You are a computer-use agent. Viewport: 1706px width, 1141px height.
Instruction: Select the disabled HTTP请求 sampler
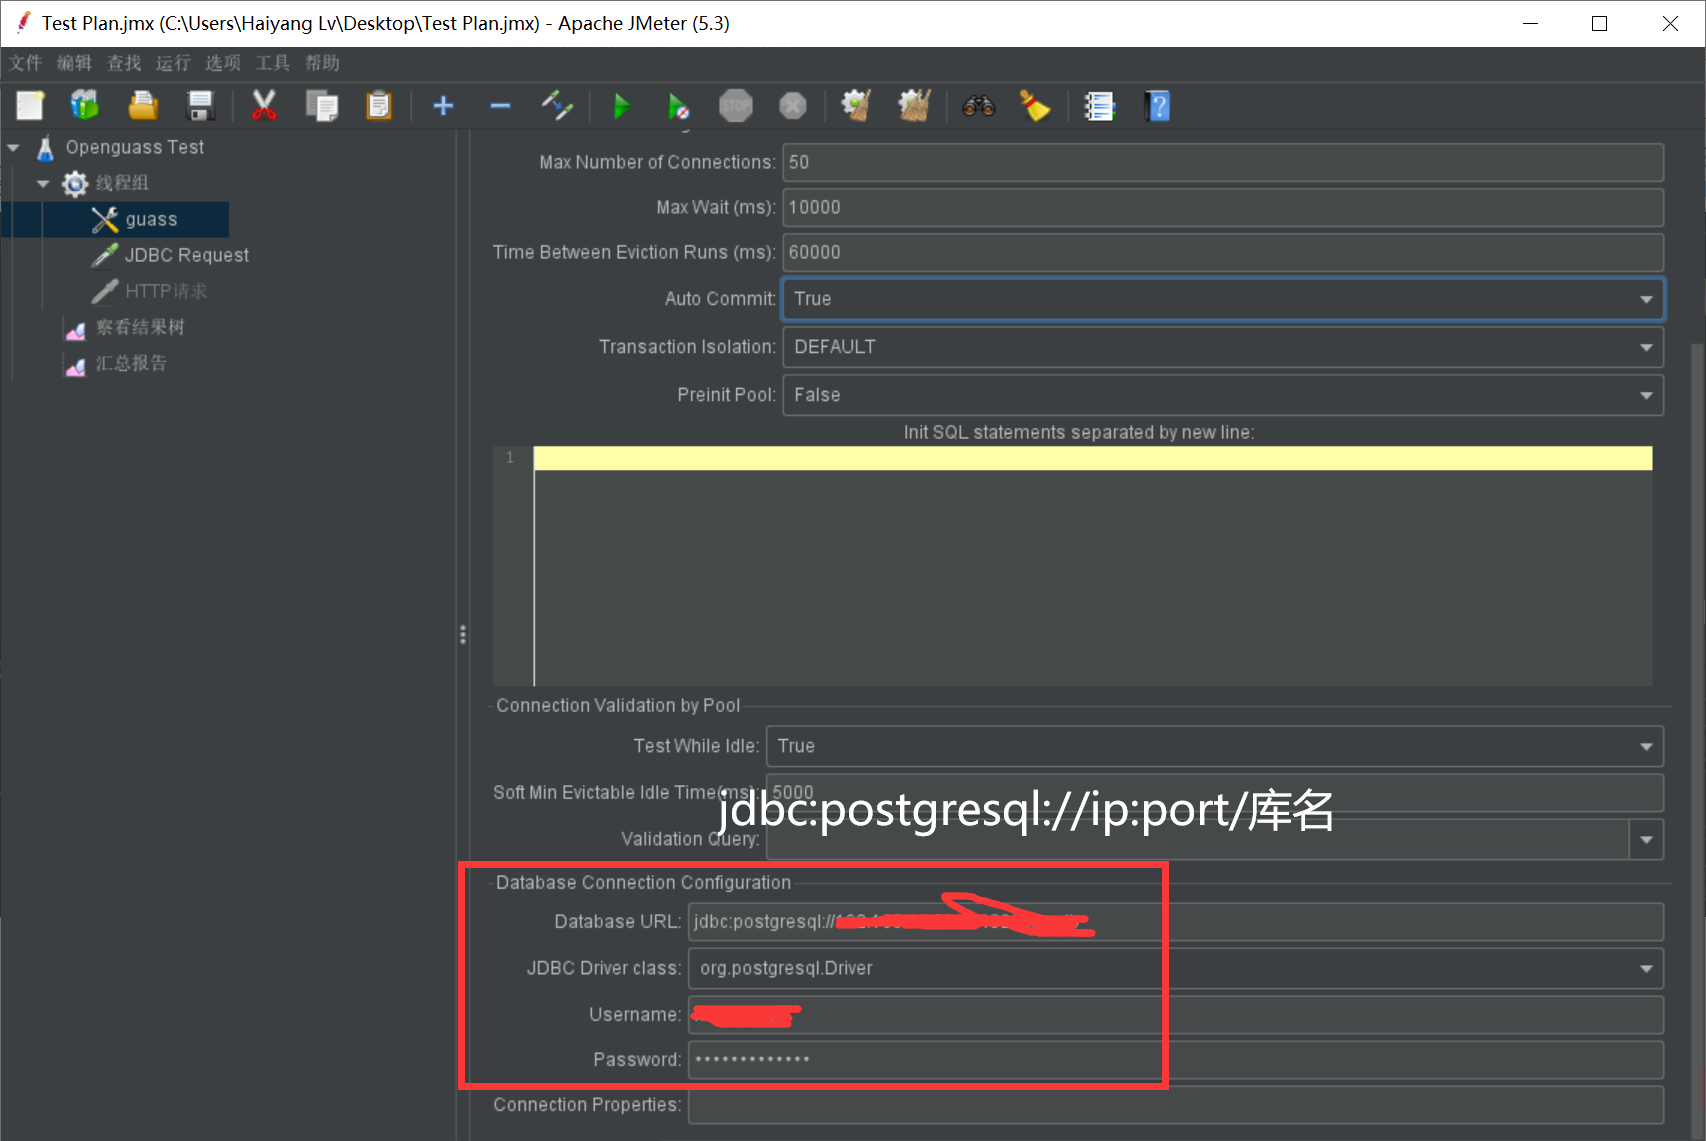point(166,291)
